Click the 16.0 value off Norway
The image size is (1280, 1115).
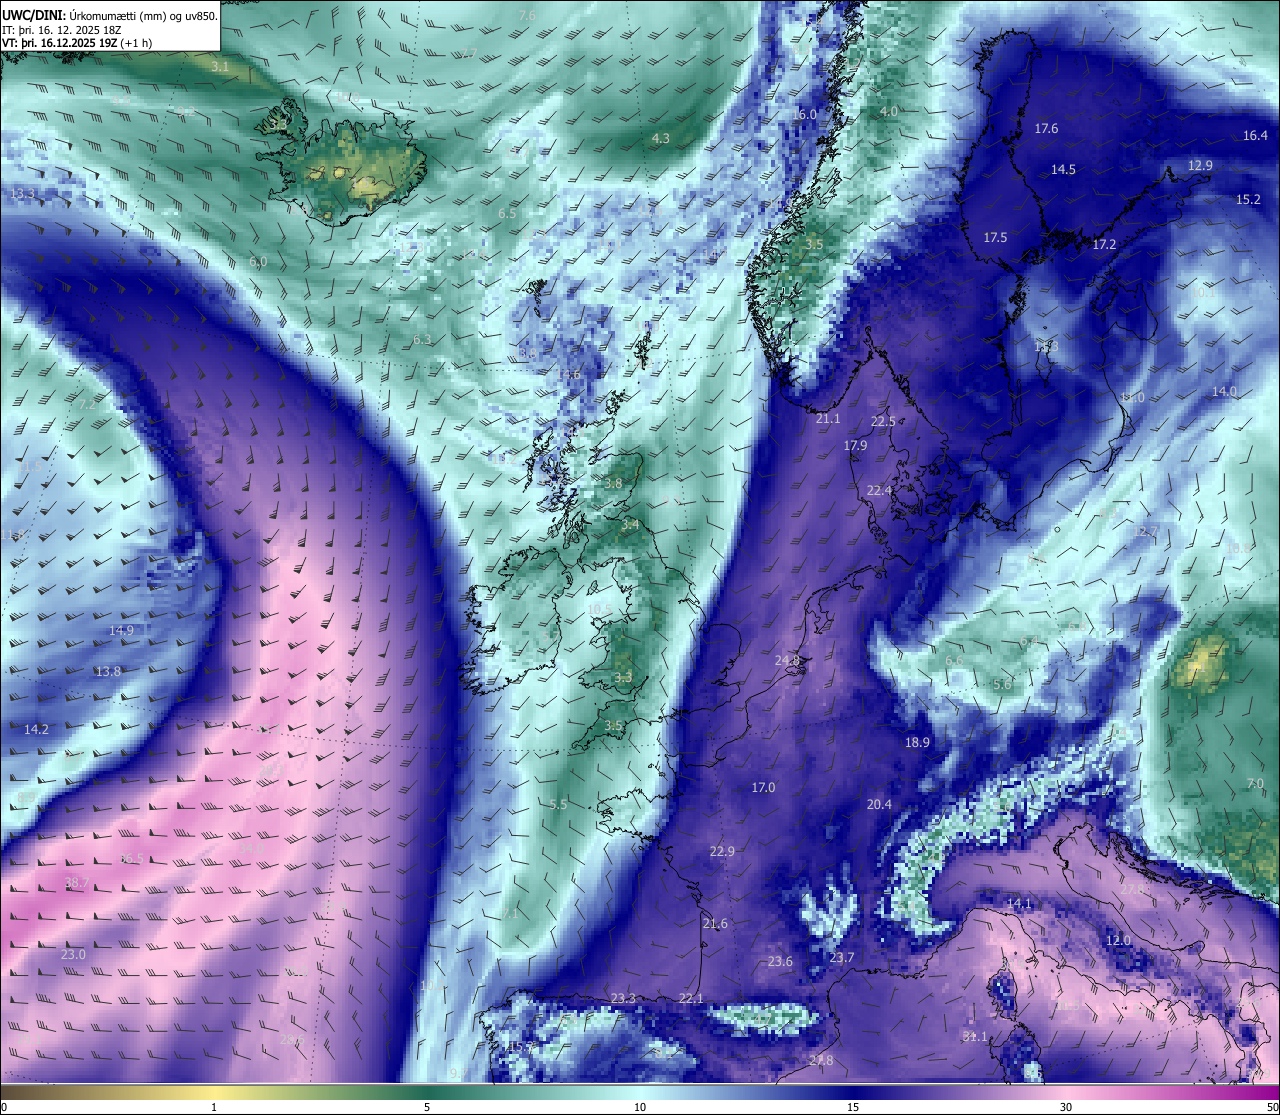804,115
